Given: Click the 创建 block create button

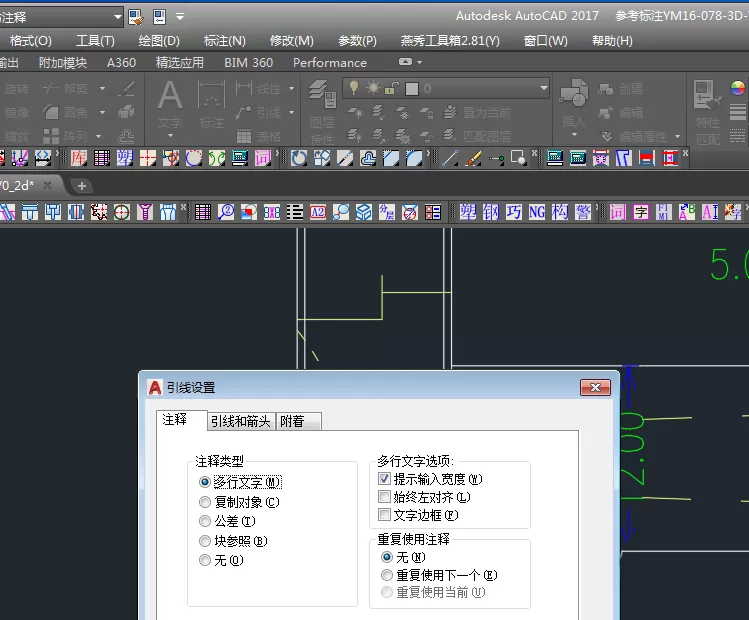Looking at the screenshot, I should click(x=621, y=89).
